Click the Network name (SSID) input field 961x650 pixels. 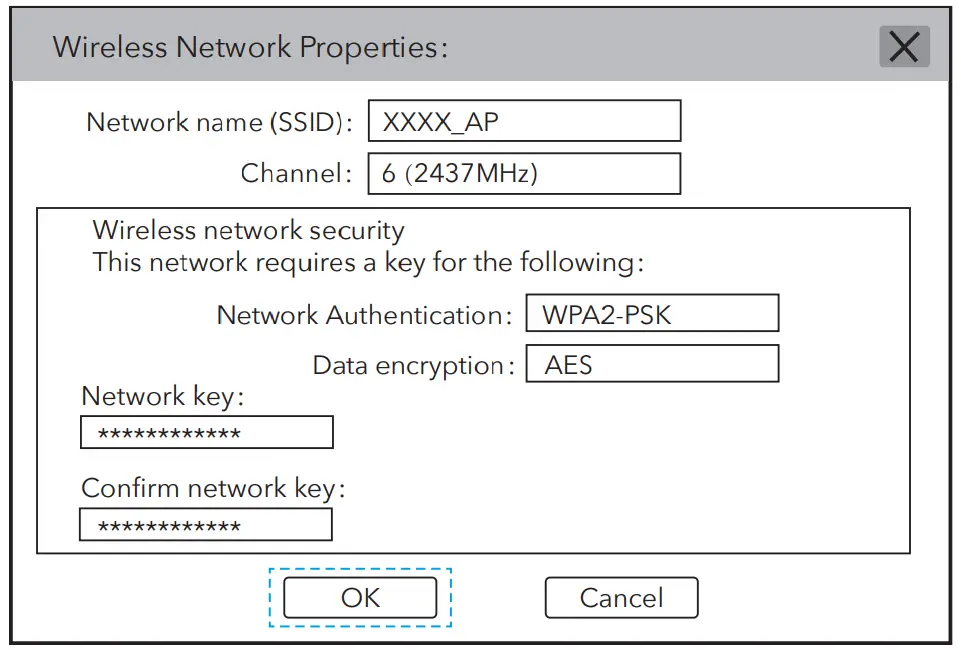pos(524,121)
